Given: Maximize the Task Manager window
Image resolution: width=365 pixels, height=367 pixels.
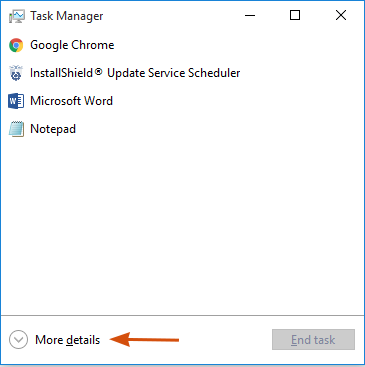Looking at the screenshot, I should 295,15.
